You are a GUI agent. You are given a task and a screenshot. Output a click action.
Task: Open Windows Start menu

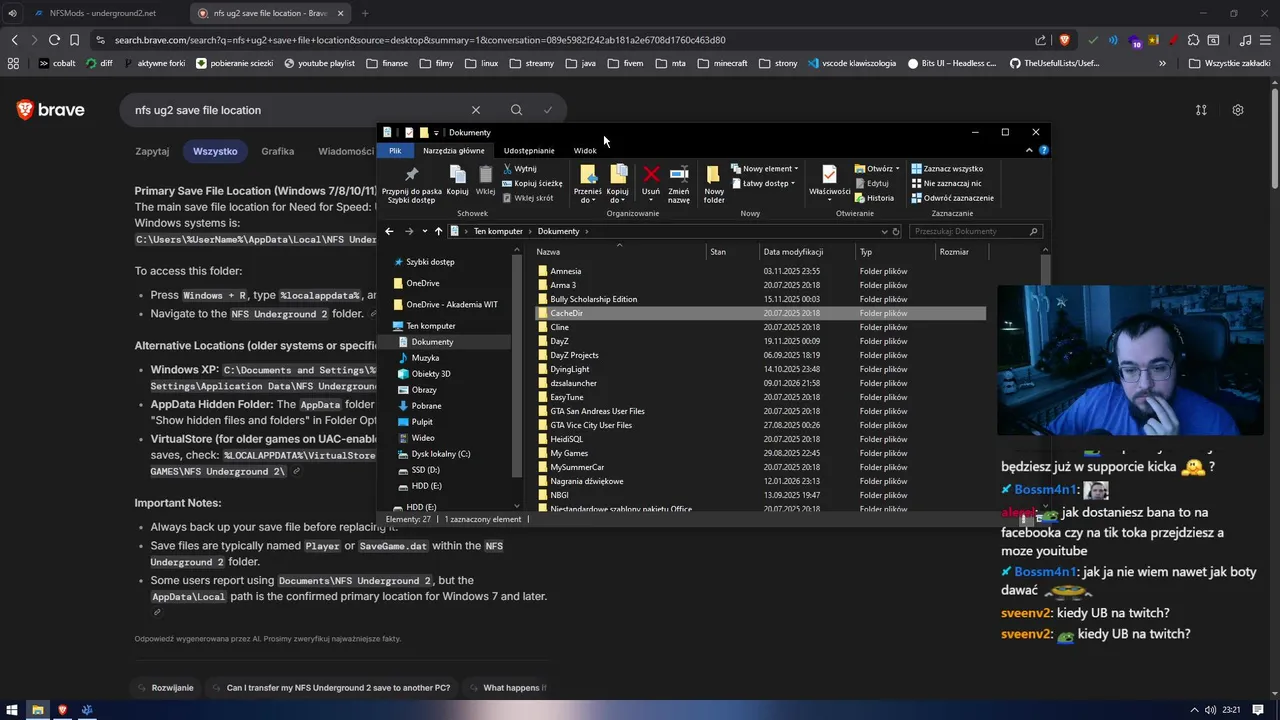pyautogui.click(x=12, y=710)
